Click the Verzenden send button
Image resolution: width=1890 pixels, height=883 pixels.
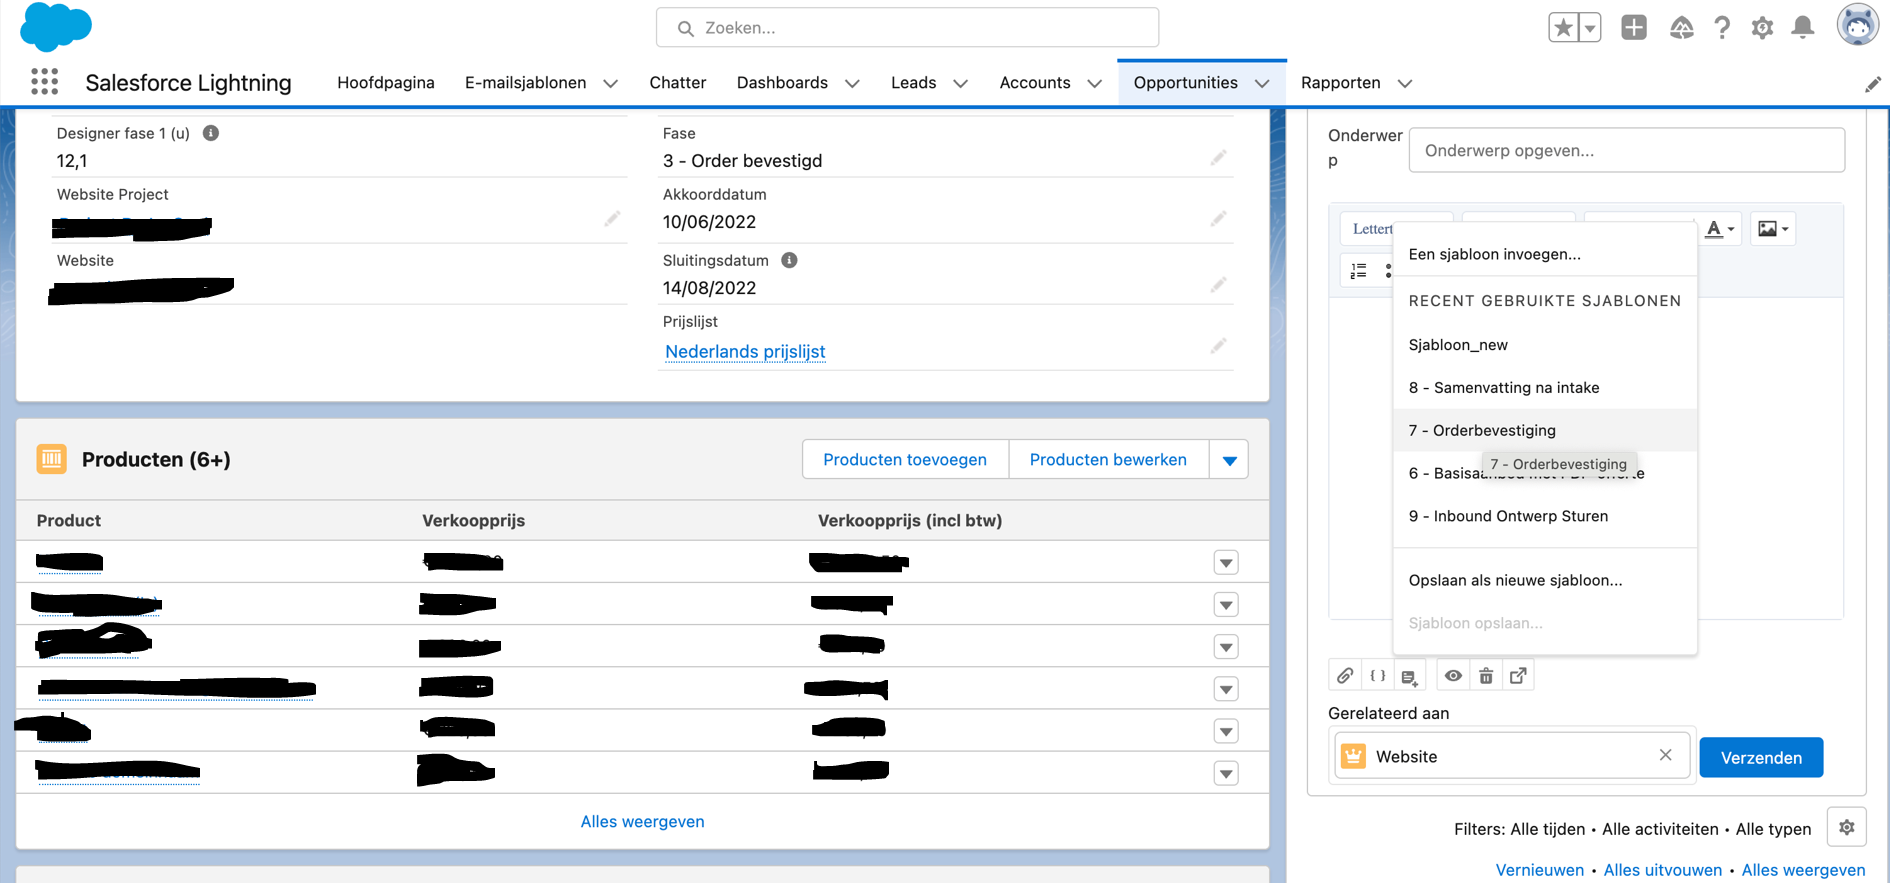pyautogui.click(x=1761, y=757)
